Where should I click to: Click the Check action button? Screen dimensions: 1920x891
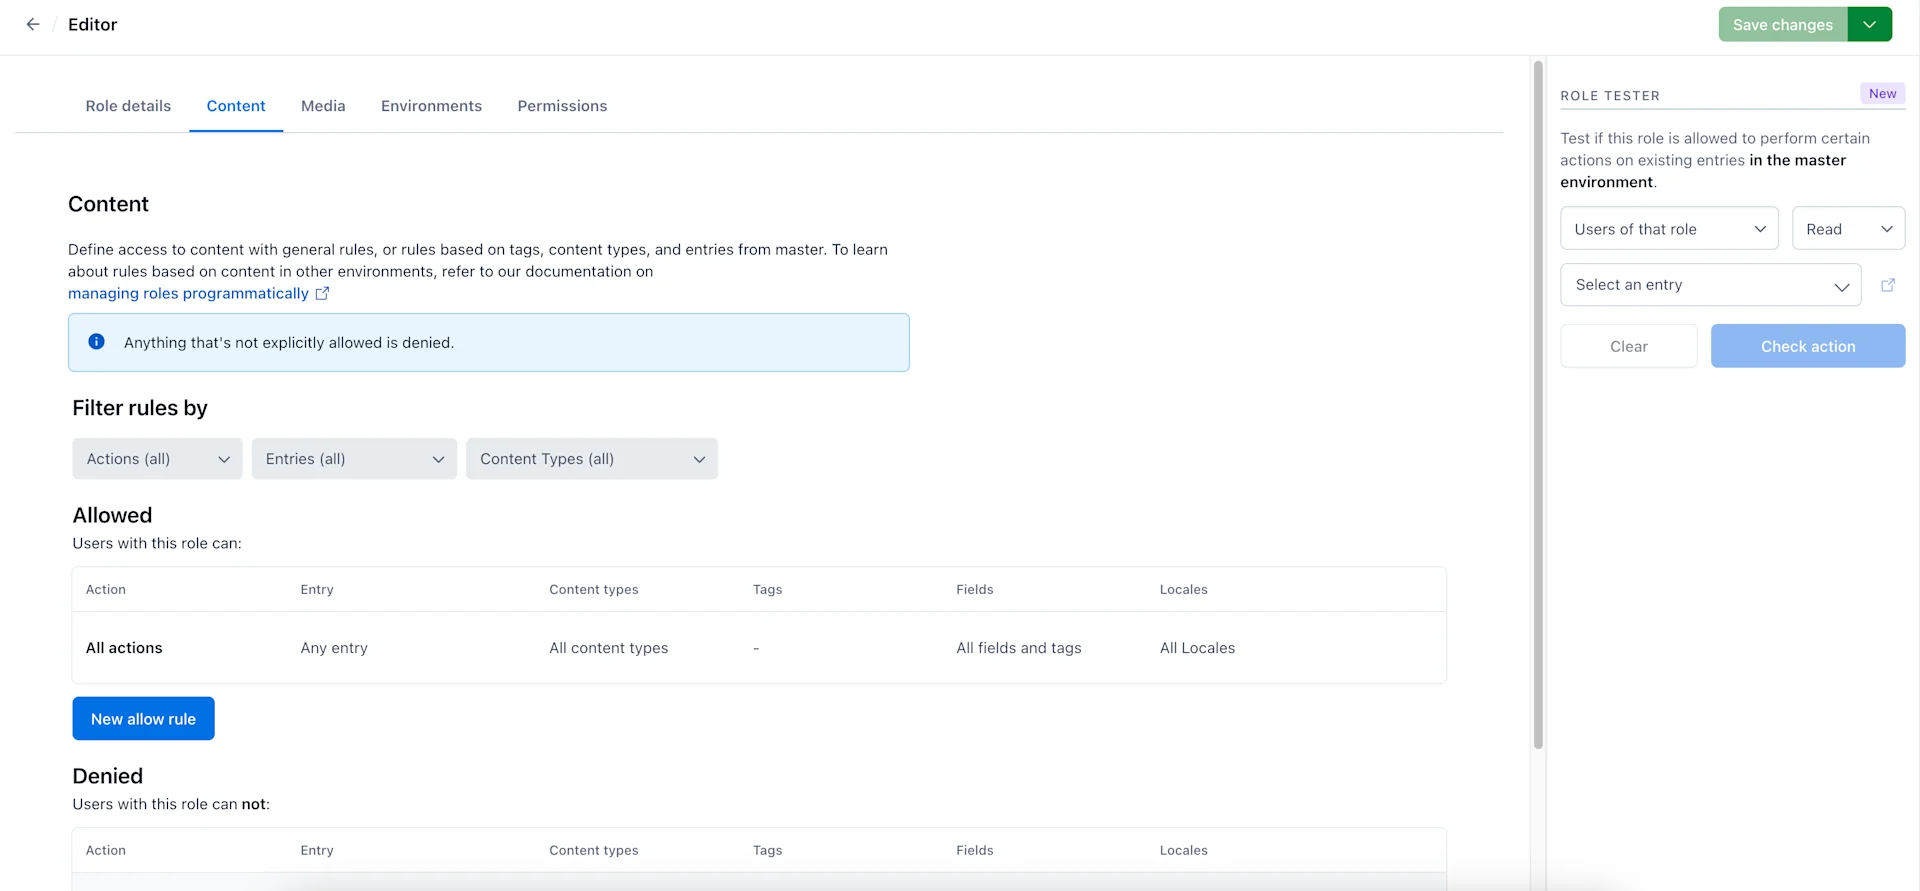(1808, 346)
